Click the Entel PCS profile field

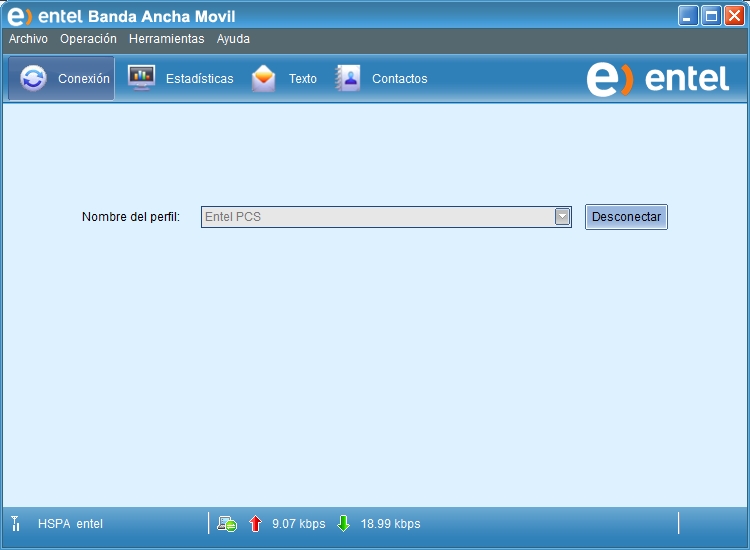coord(386,217)
